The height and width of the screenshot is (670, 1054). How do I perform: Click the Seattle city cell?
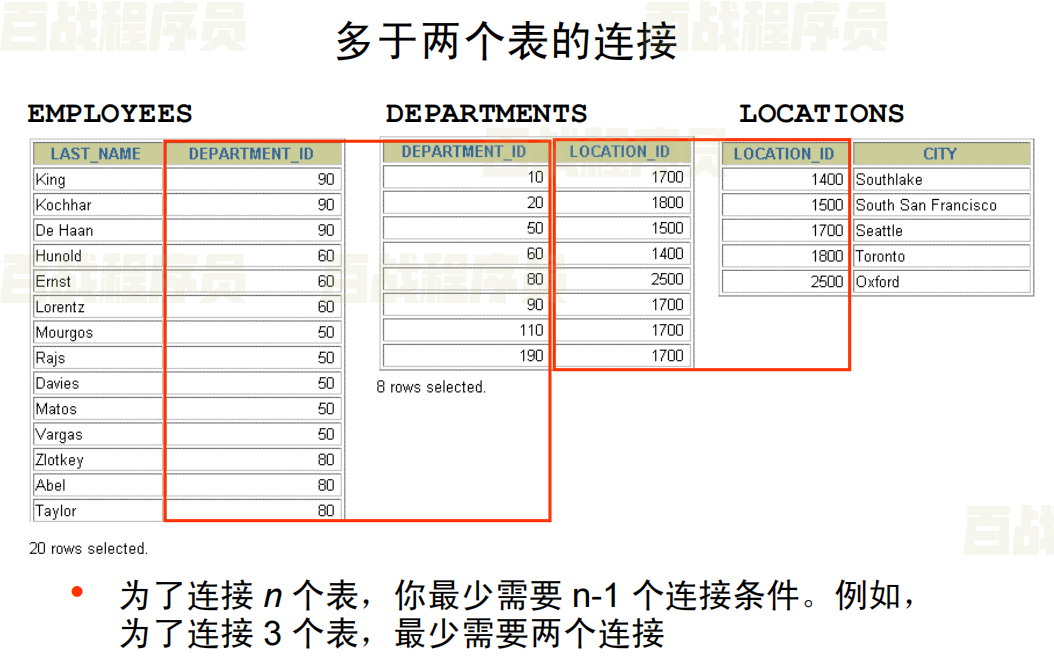point(940,231)
